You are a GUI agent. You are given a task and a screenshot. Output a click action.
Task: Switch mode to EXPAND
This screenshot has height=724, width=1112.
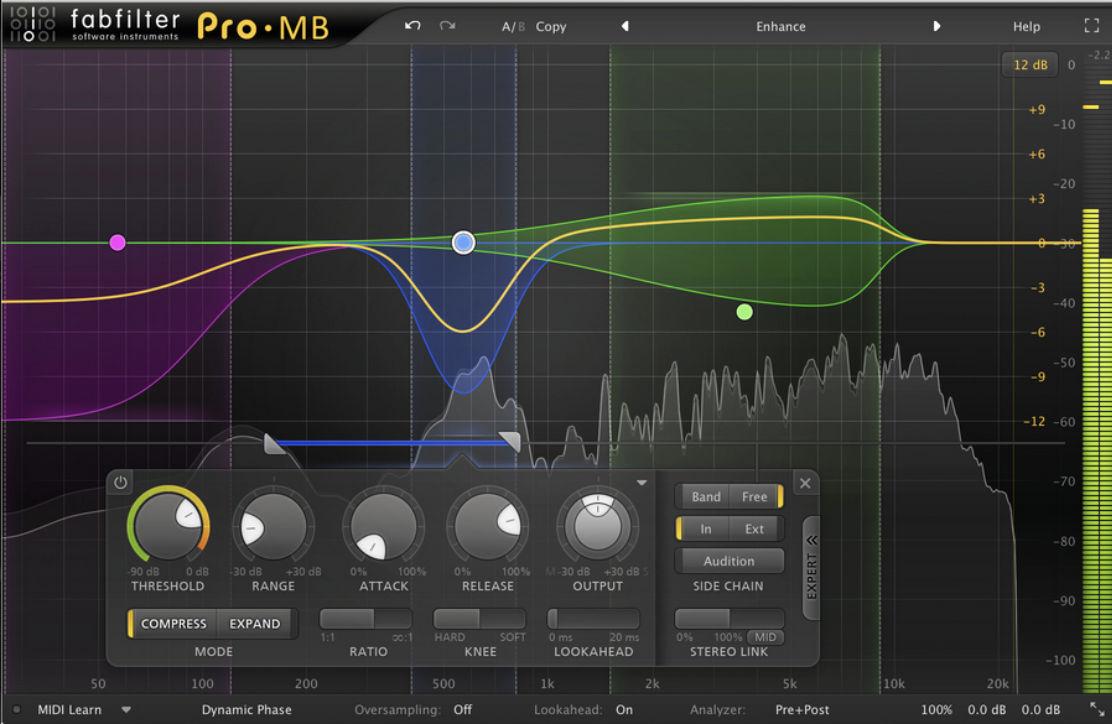pyautogui.click(x=255, y=623)
